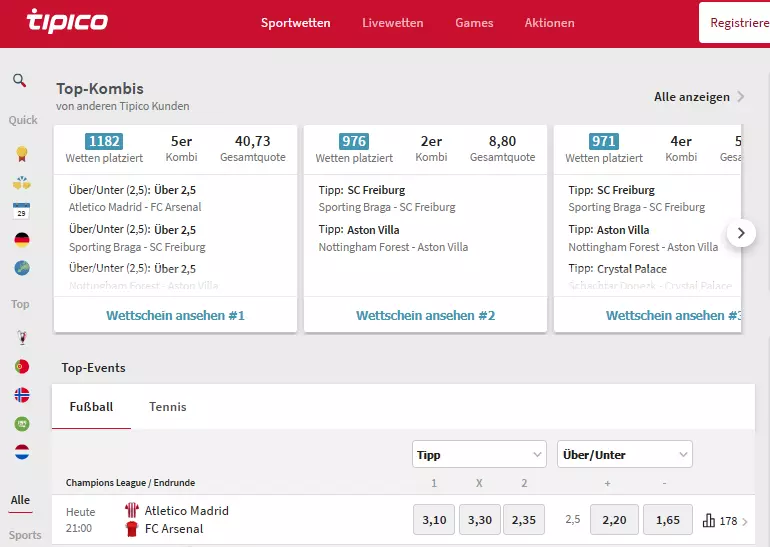Image resolution: width=770 pixels, height=547 pixels.
Task: Click the Atletico Madrid jersey icon
Action: (132, 510)
